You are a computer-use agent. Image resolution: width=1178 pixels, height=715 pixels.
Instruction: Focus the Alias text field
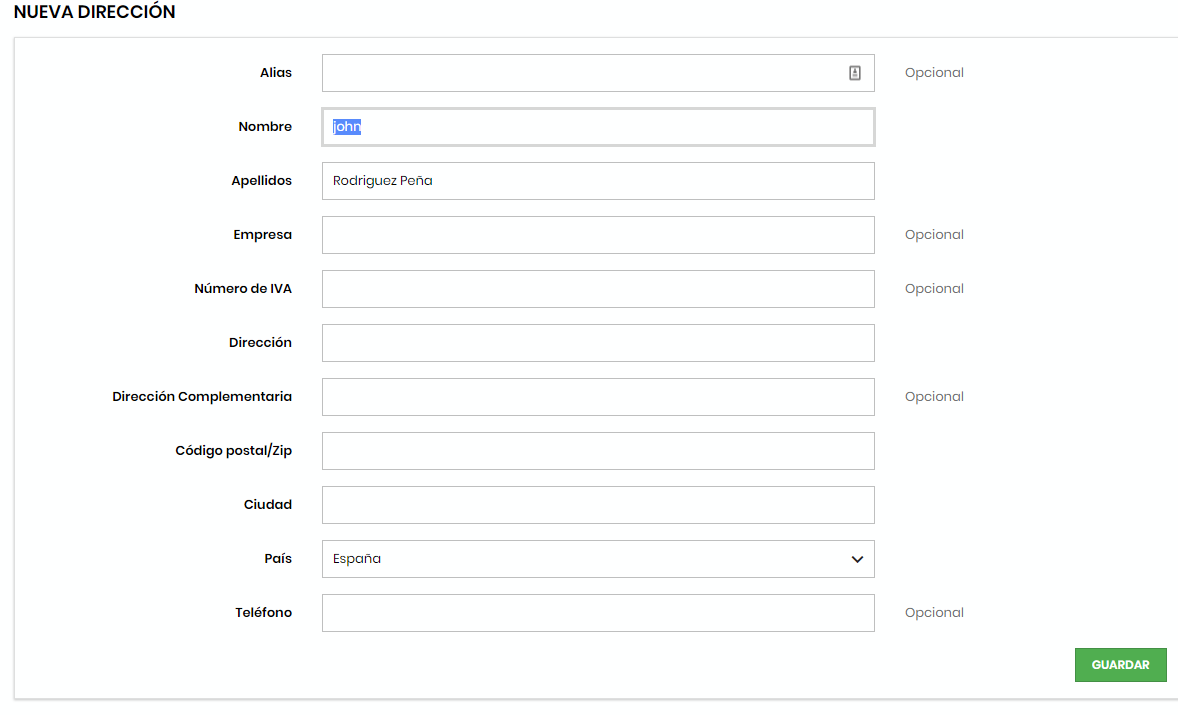click(x=580, y=73)
